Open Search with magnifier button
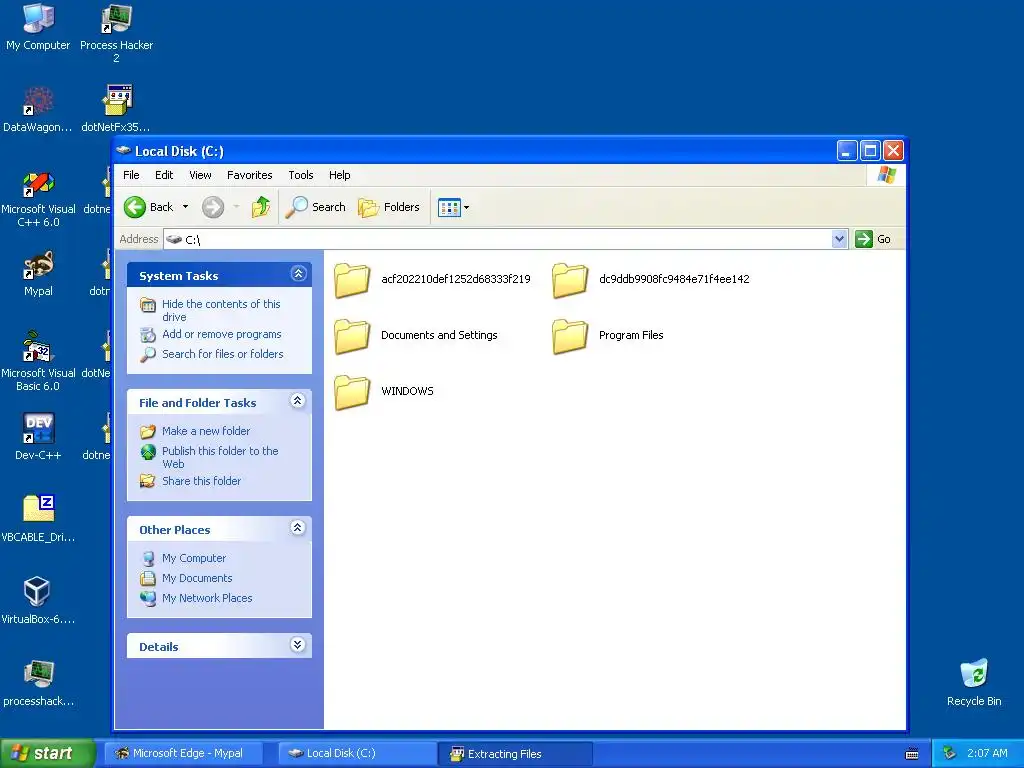Screen dimensions: 1024x768 (x=315, y=207)
